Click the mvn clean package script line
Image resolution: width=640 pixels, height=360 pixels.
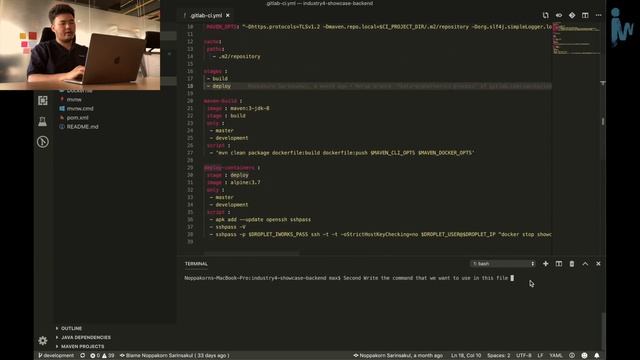tap(342, 153)
